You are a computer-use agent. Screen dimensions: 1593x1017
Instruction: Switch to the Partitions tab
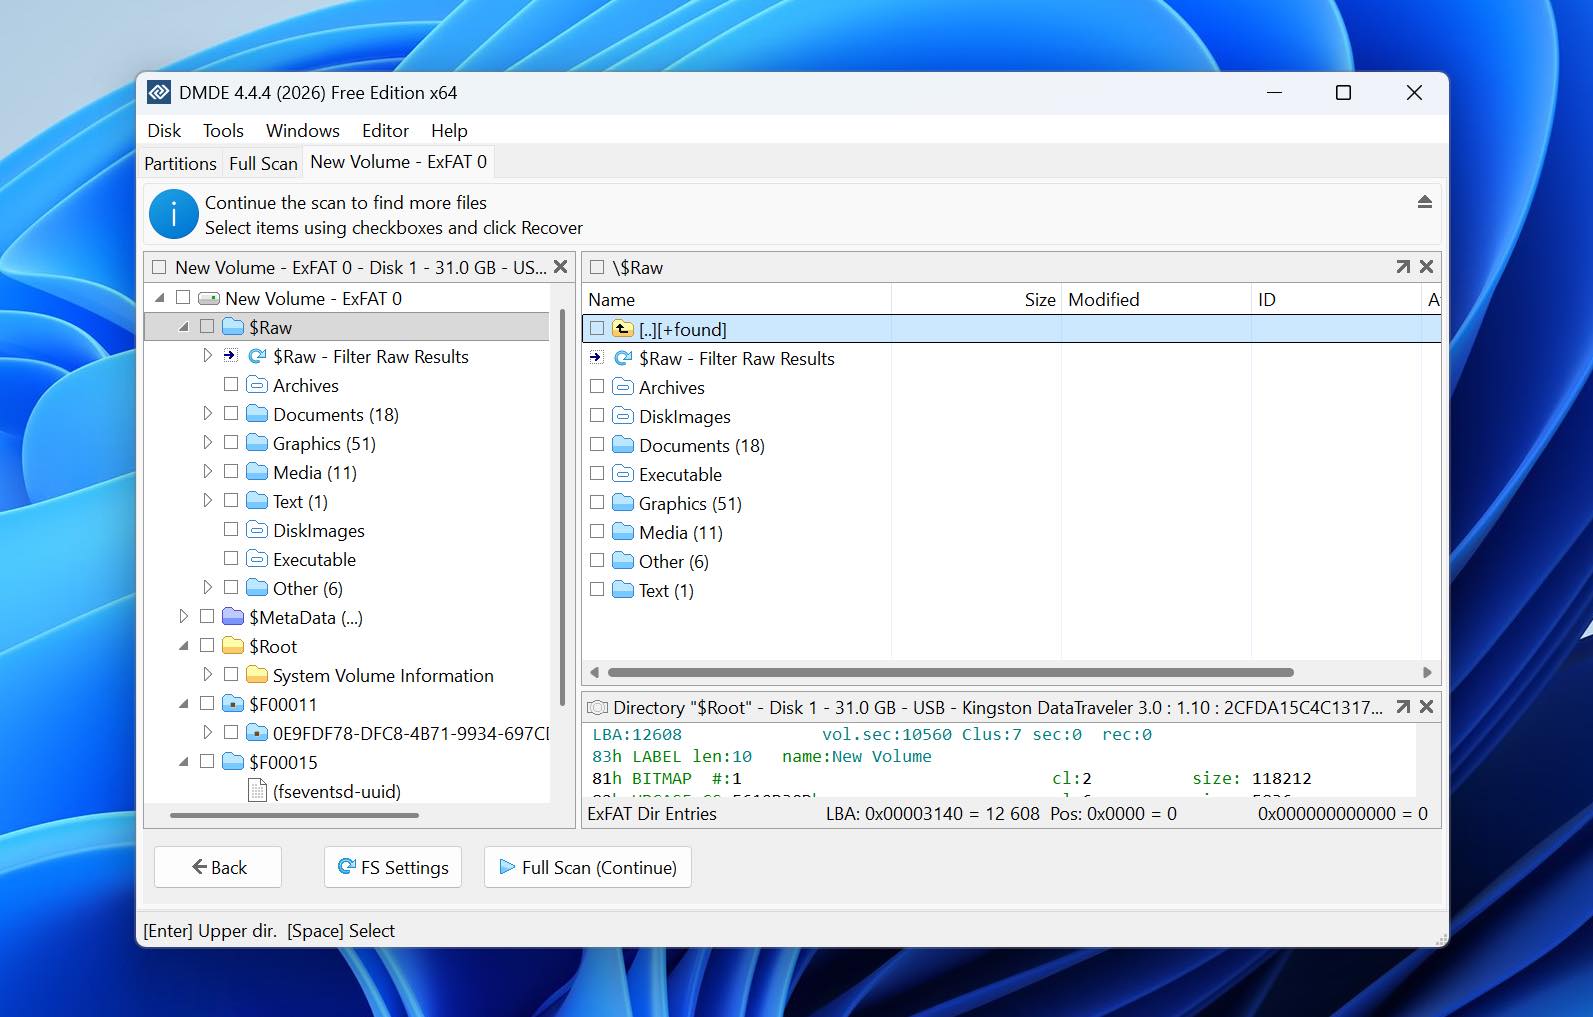point(180,163)
